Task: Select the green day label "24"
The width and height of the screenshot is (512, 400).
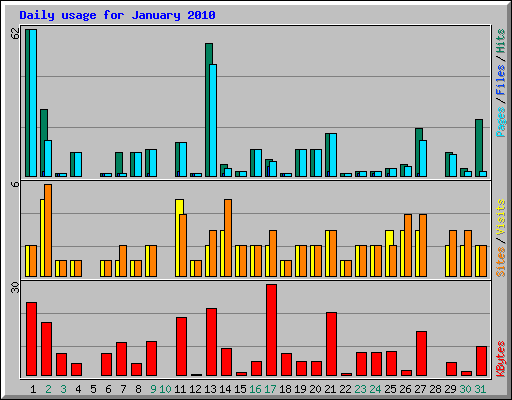Action: 375,389
